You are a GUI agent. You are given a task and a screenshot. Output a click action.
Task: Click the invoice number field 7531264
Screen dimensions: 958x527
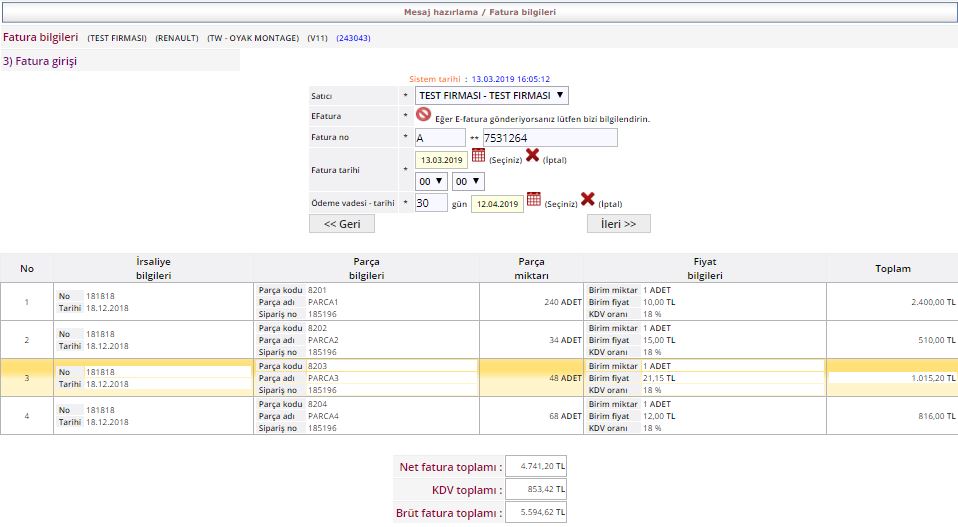point(549,138)
